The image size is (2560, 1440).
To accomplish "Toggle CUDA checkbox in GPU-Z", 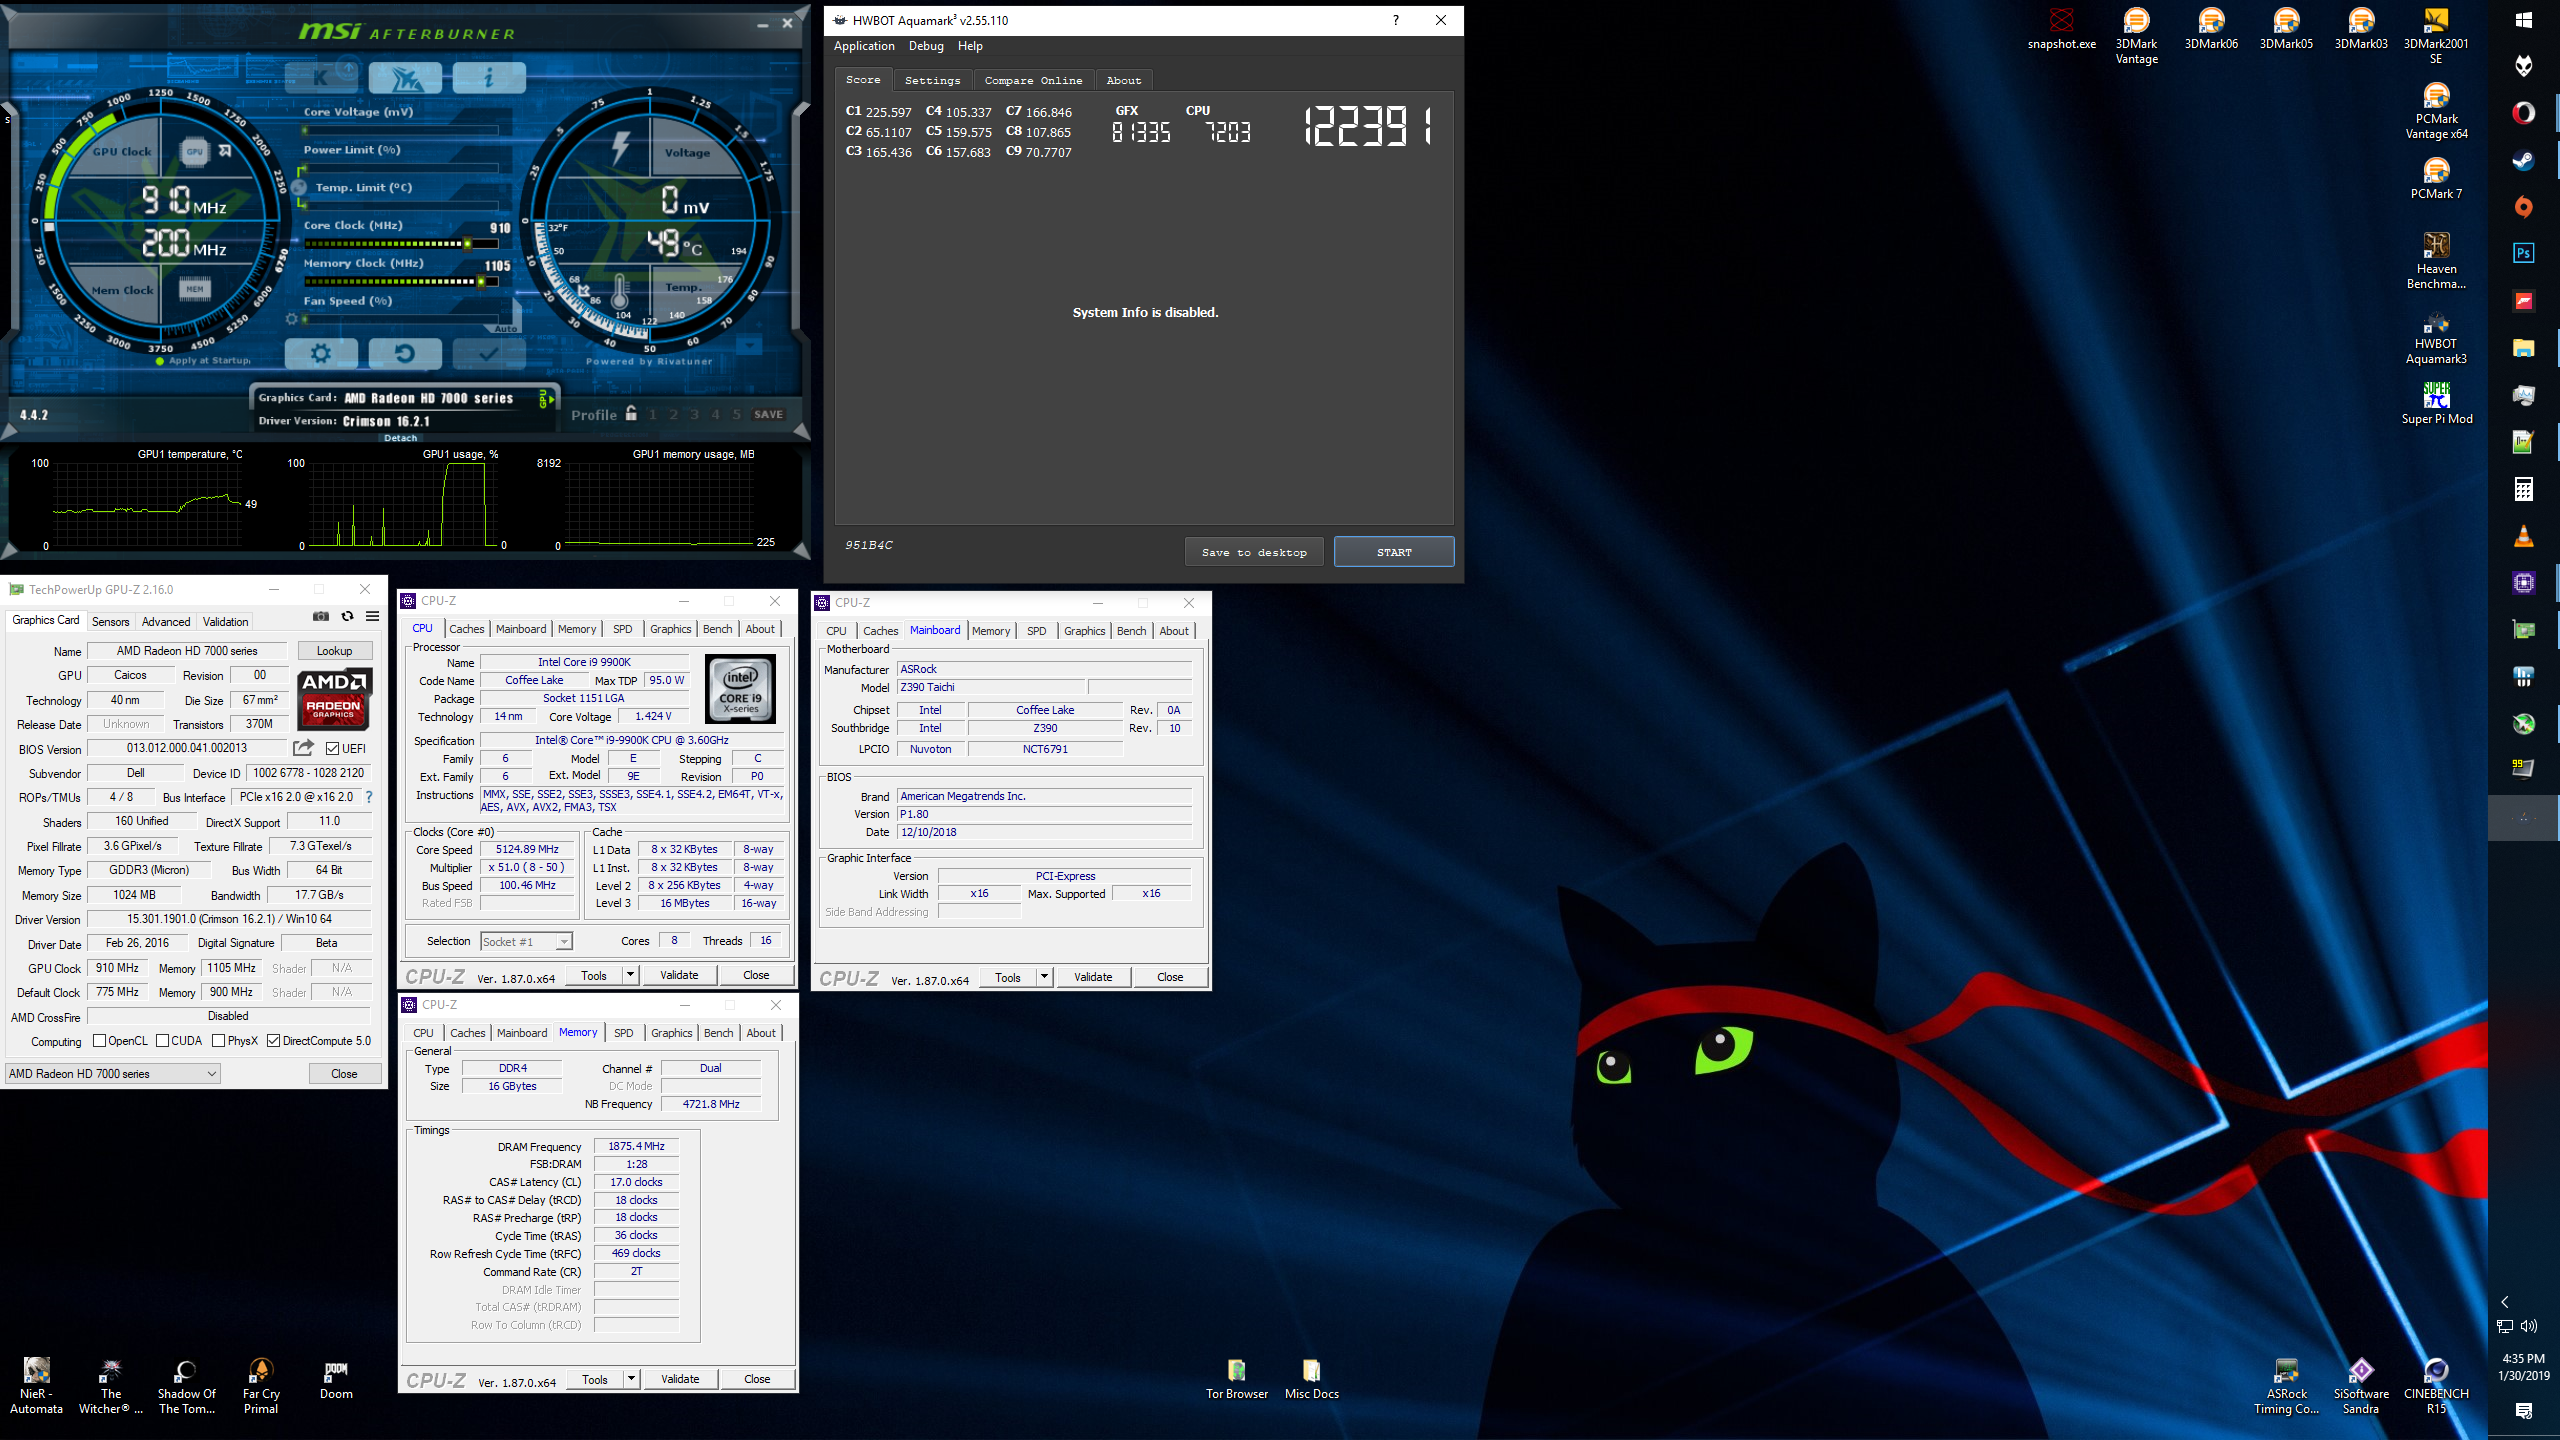I will coord(162,1041).
